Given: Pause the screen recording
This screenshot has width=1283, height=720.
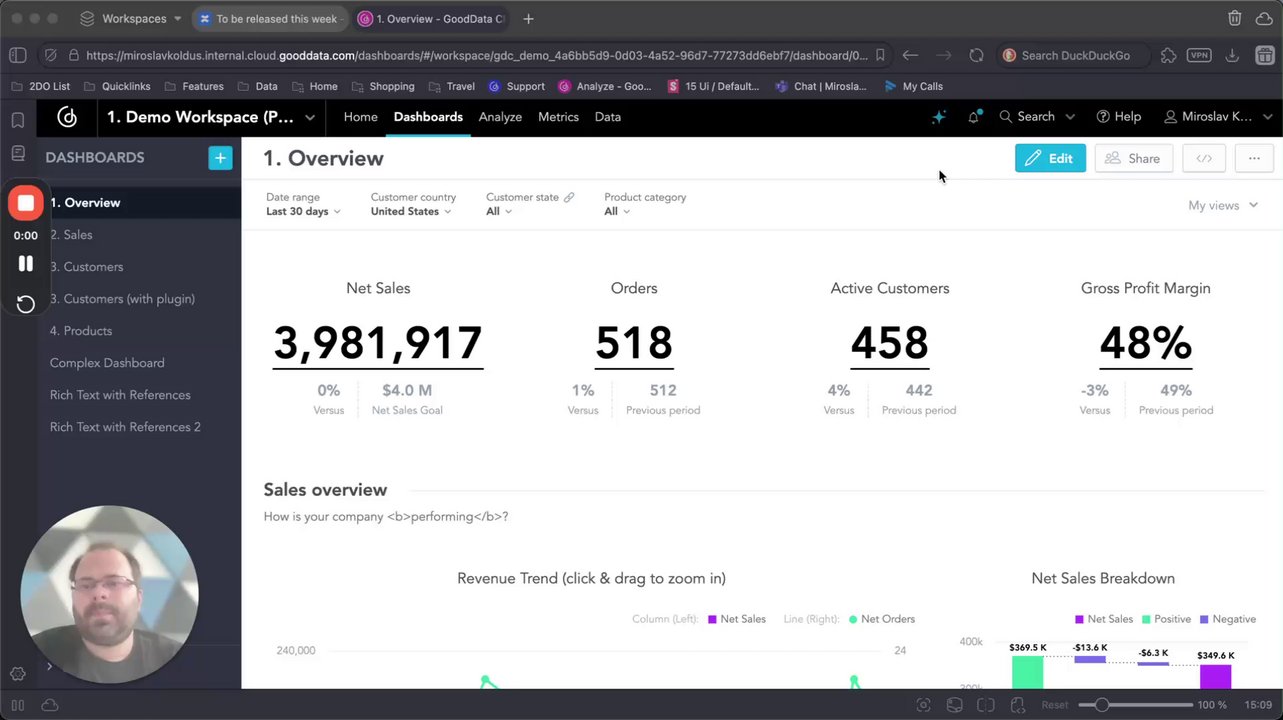Looking at the screenshot, I should pos(26,264).
